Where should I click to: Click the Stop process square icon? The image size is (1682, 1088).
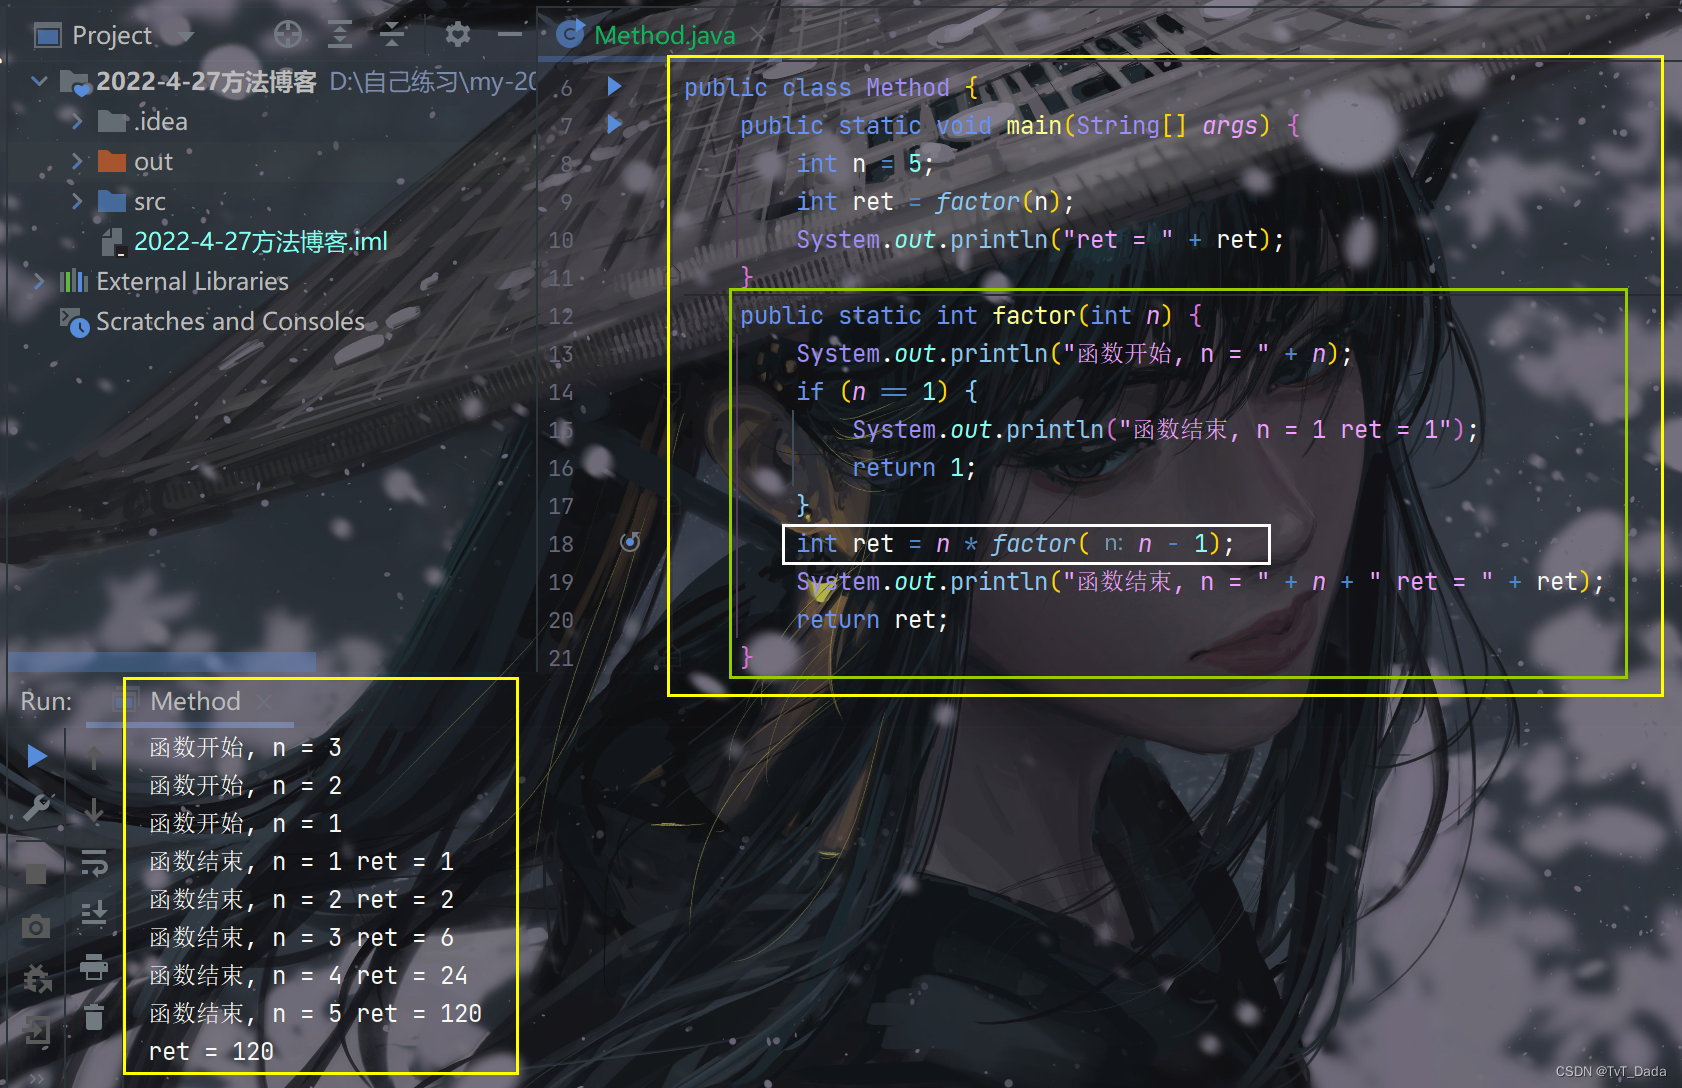tap(36, 874)
